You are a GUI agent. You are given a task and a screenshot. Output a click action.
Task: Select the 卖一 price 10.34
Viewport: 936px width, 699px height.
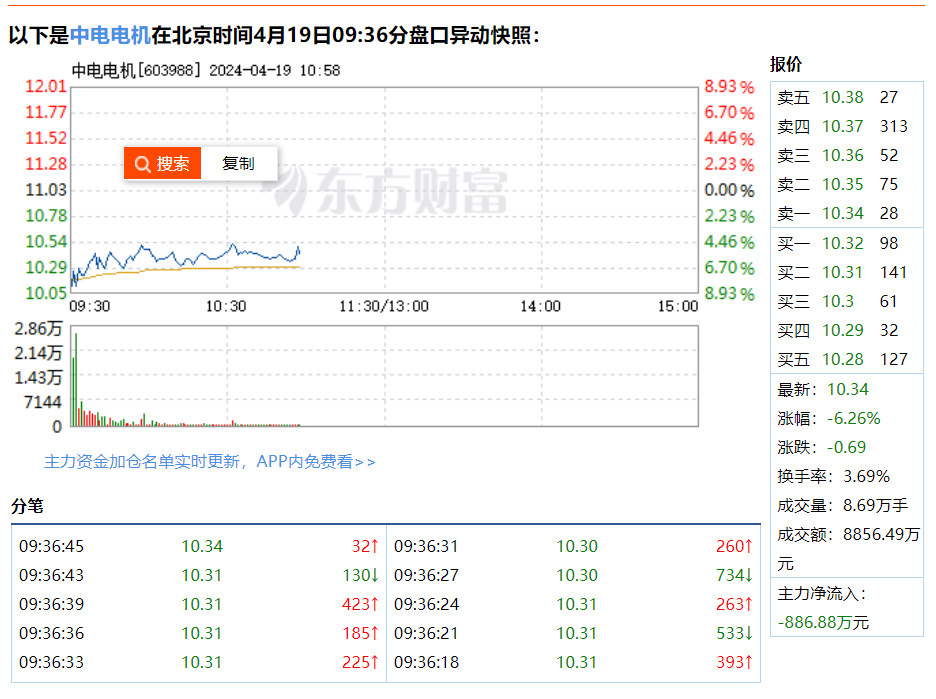pos(843,213)
